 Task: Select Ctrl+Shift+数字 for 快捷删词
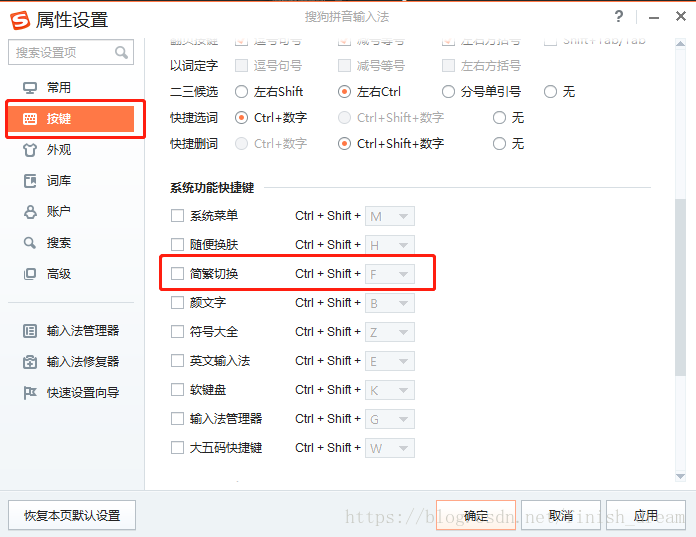coord(344,144)
